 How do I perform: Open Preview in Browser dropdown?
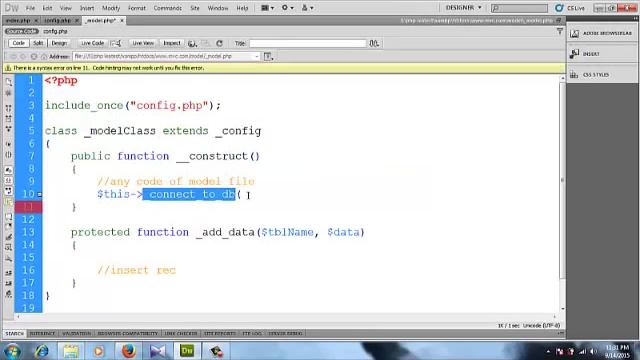[192, 43]
